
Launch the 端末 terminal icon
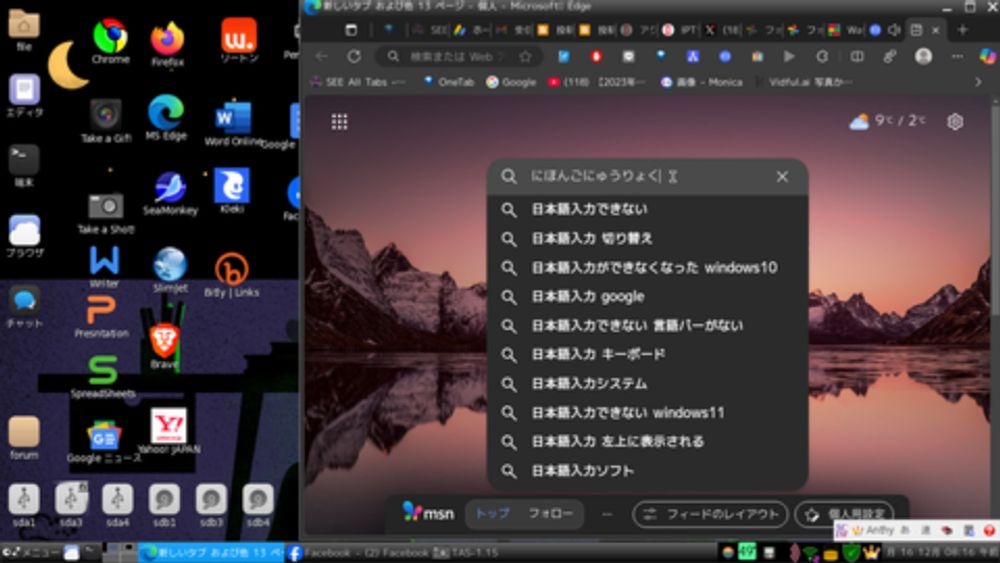pyautogui.click(x=24, y=166)
